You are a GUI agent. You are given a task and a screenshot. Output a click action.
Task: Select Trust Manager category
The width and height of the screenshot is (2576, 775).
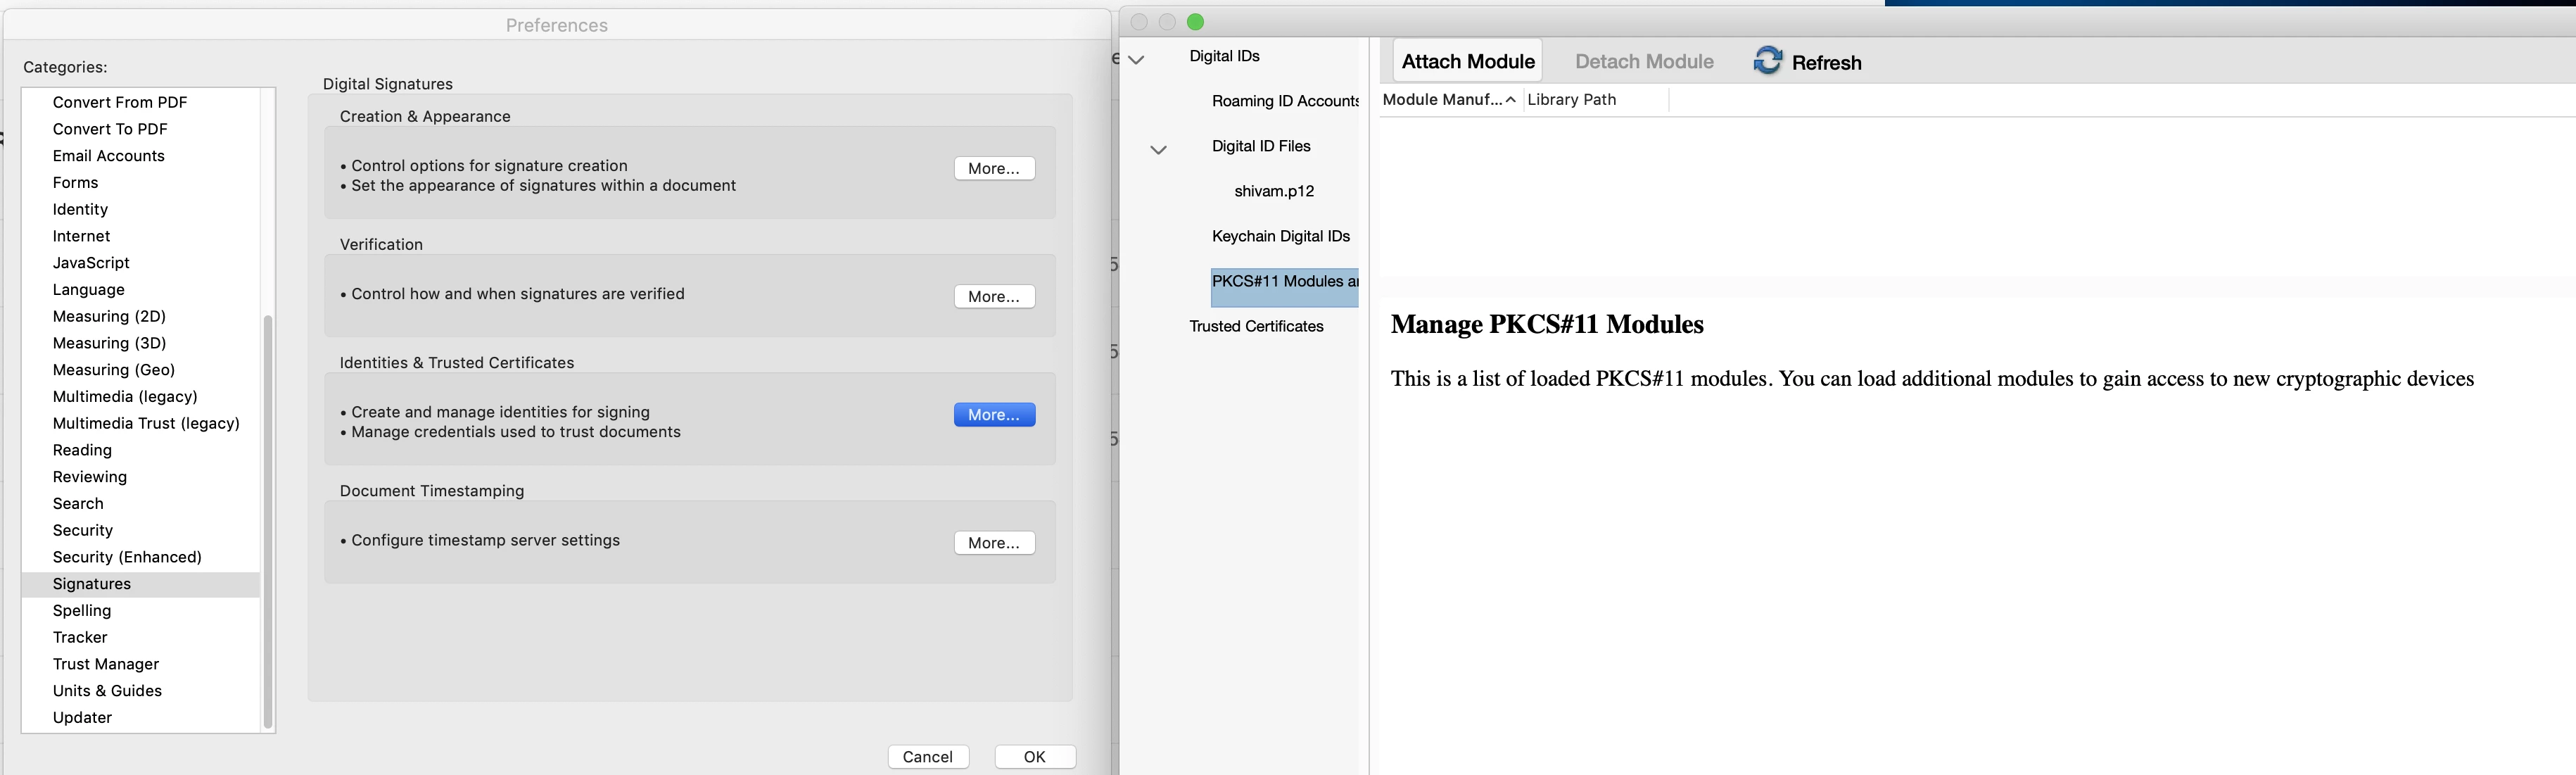[x=106, y=664]
